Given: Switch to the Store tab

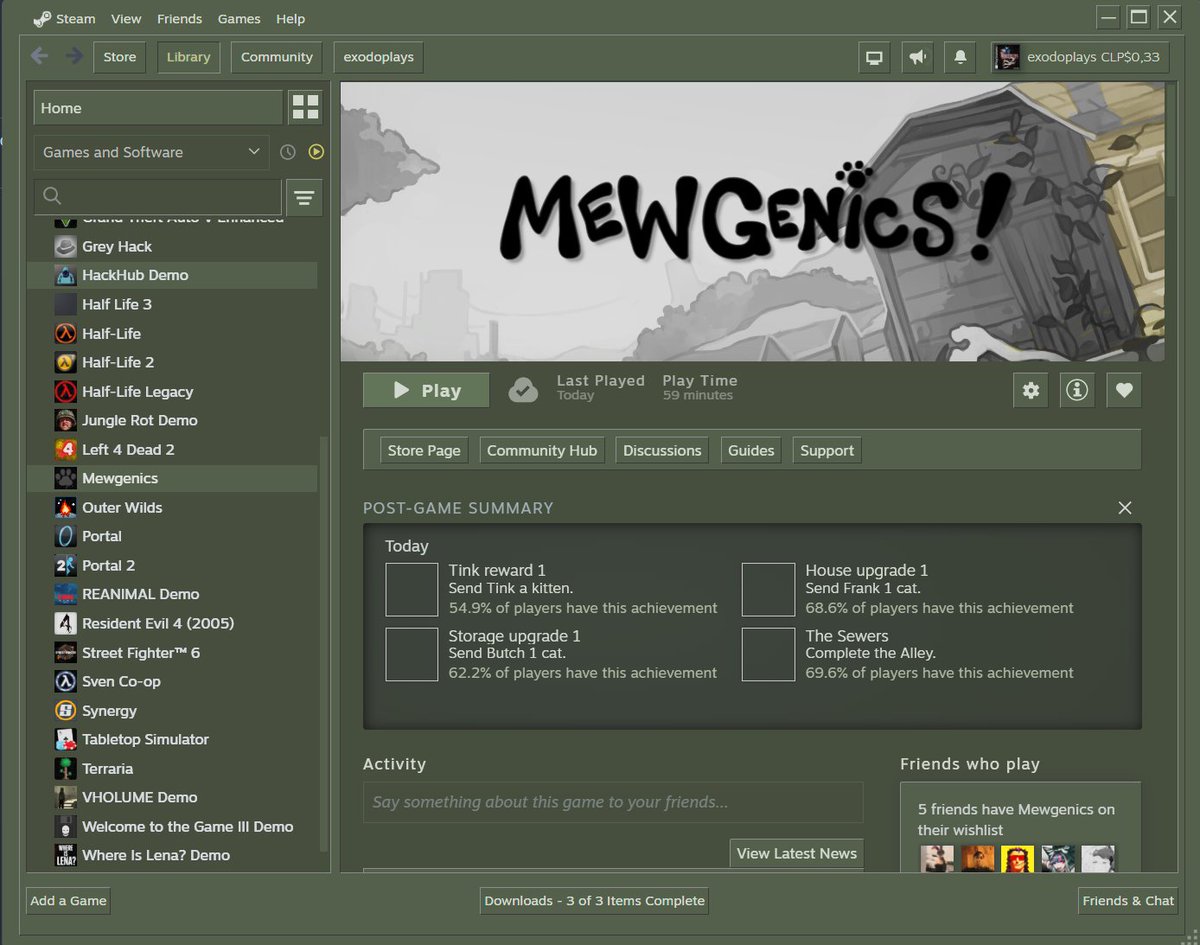Looking at the screenshot, I should click(x=120, y=57).
